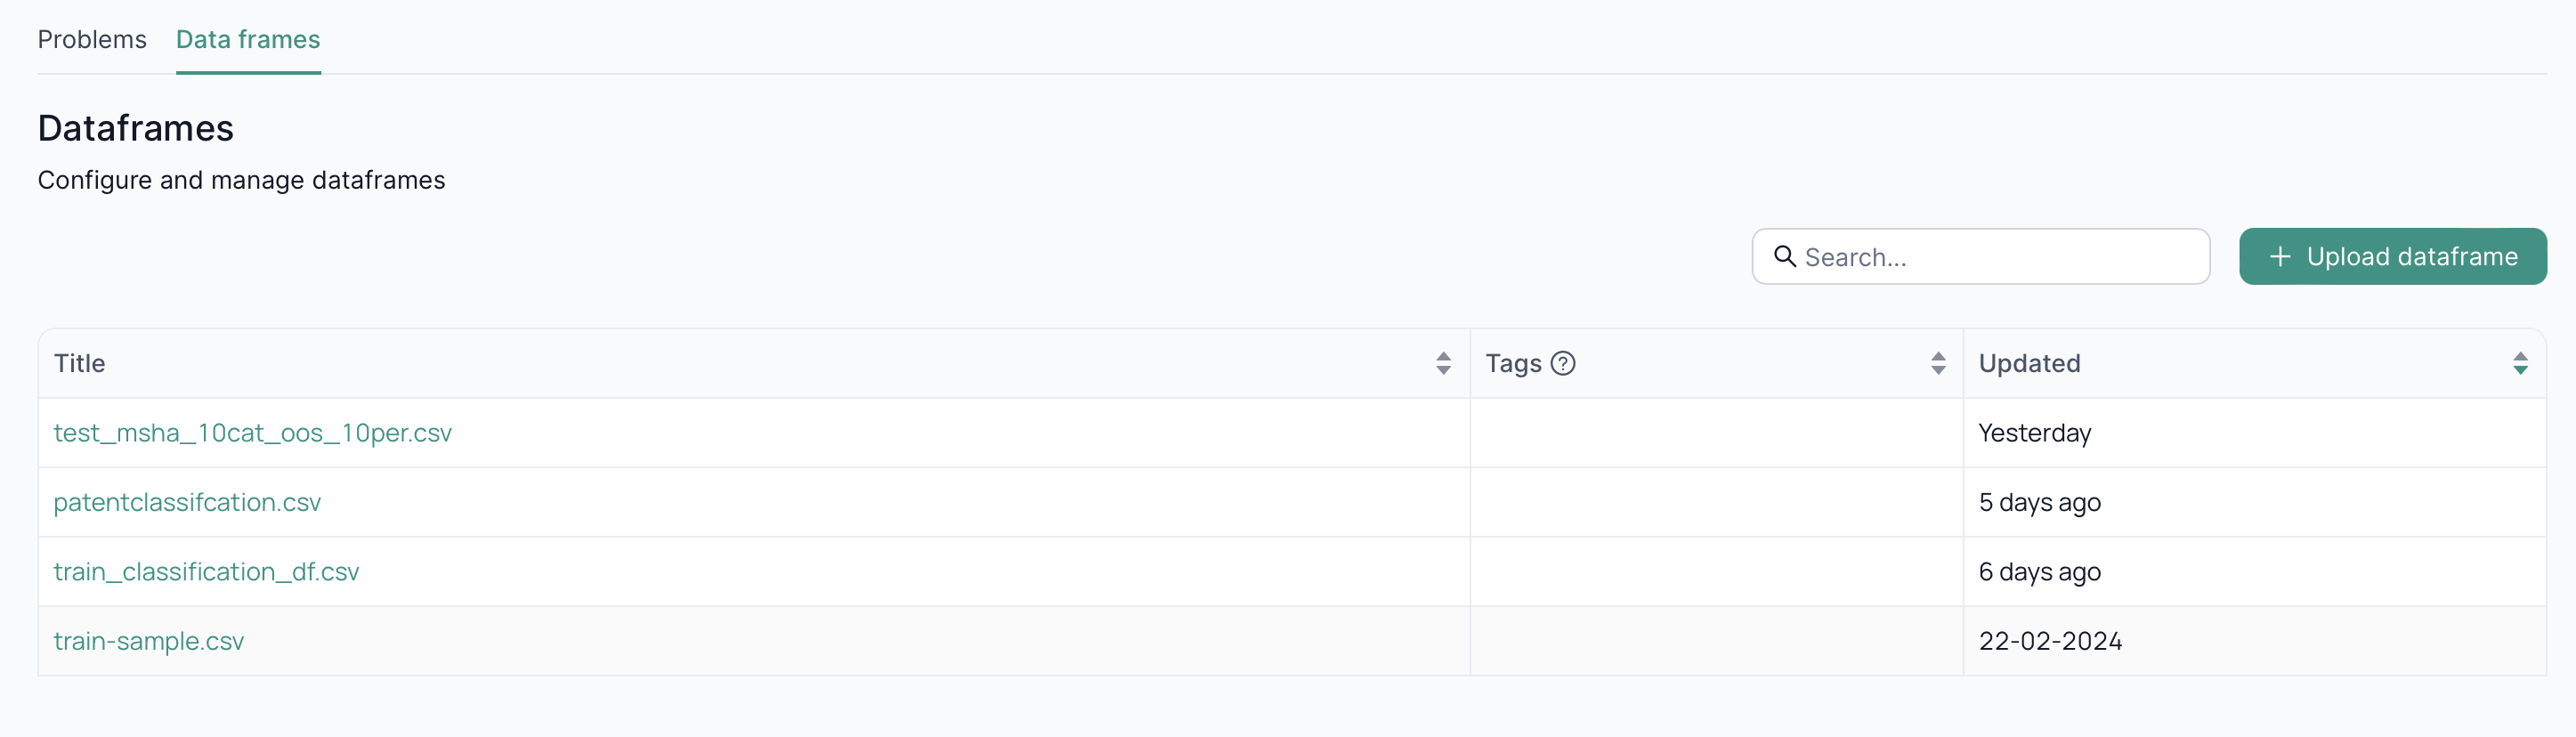Click the search magnifier icon
2576x737 pixels.
coord(1787,257)
